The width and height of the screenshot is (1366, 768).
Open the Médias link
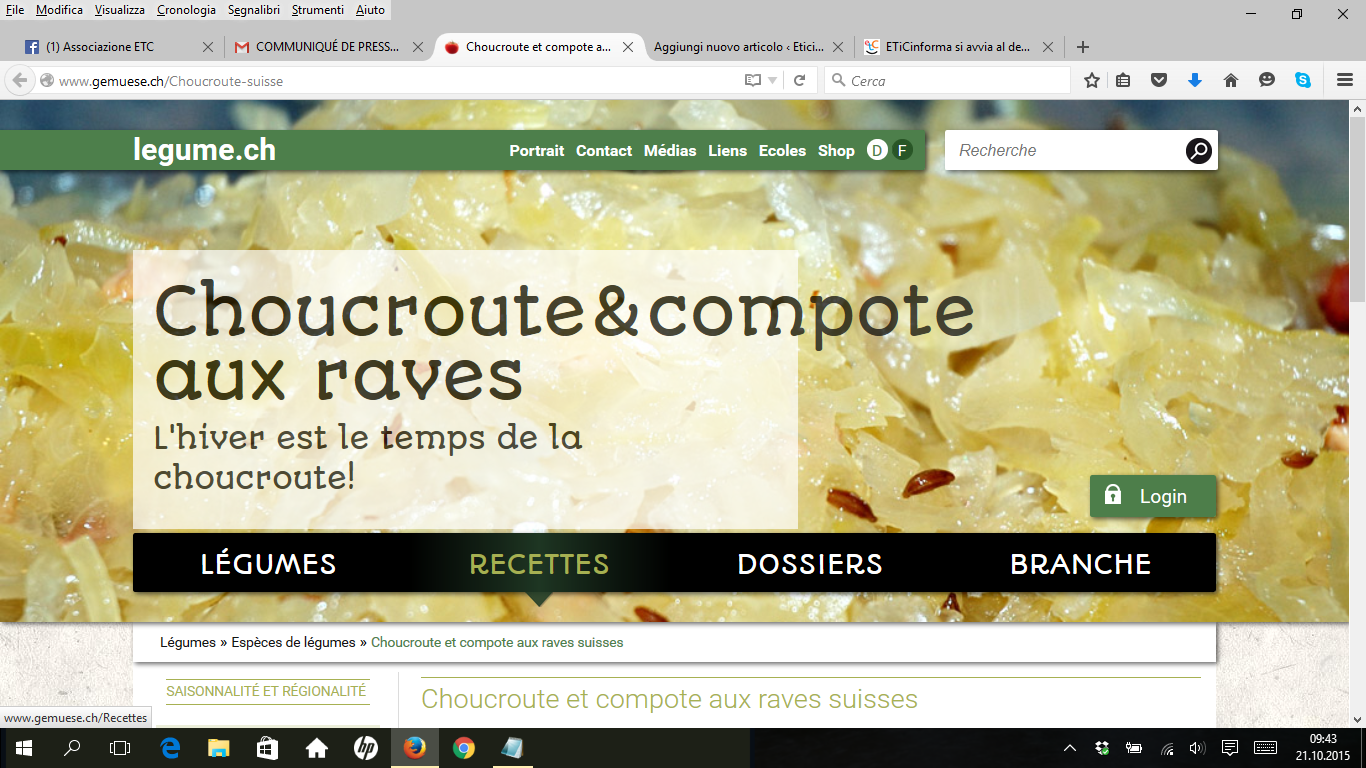(670, 151)
